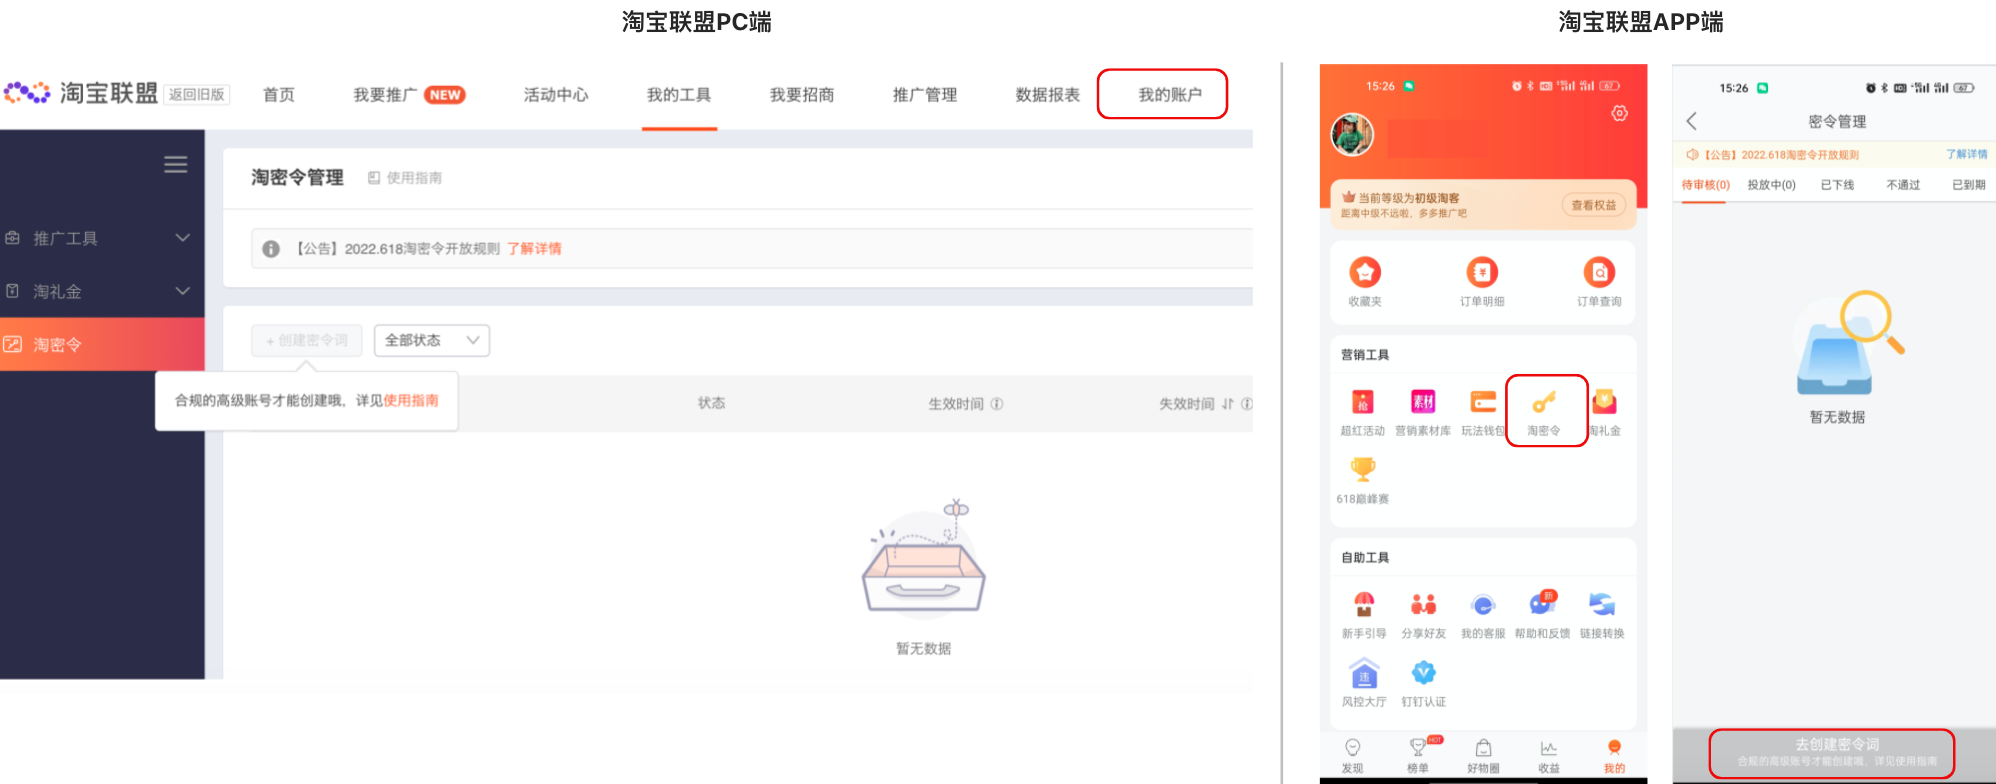Click the 状态 column header
Image resolution: width=1996 pixels, height=784 pixels.
711,403
